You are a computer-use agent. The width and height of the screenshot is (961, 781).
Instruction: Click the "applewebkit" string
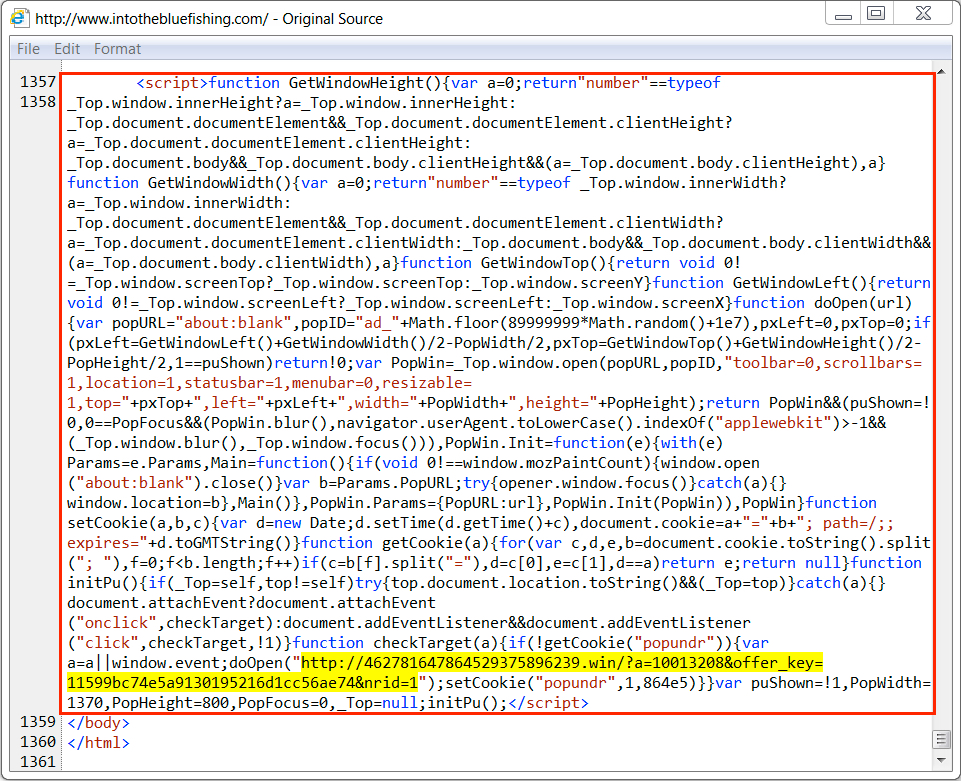pyautogui.click(x=778, y=423)
